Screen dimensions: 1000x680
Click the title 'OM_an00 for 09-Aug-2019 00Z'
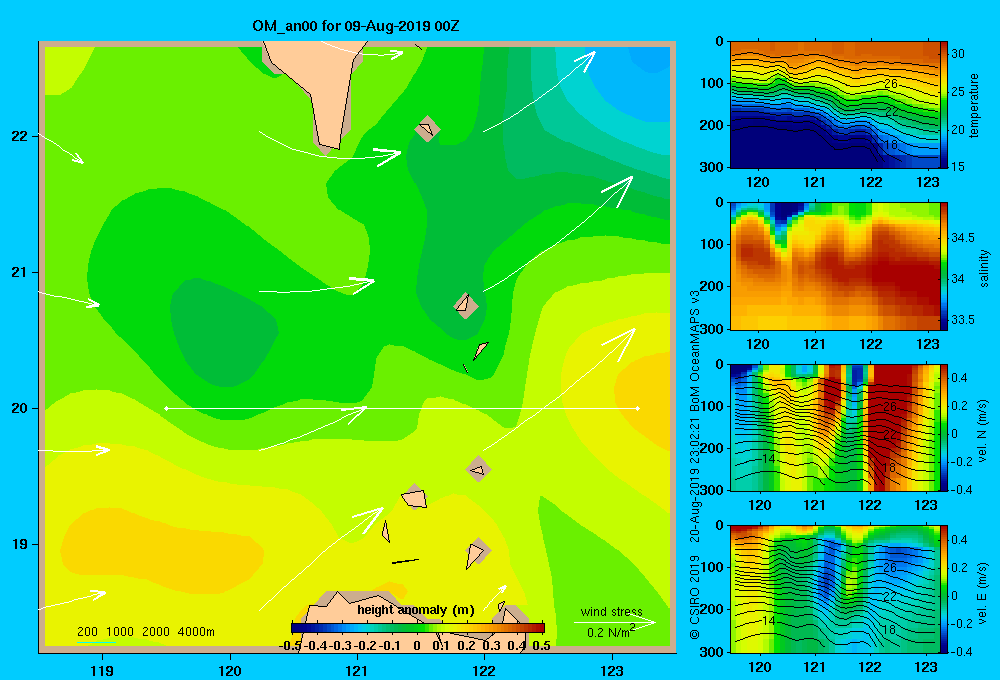click(356, 26)
